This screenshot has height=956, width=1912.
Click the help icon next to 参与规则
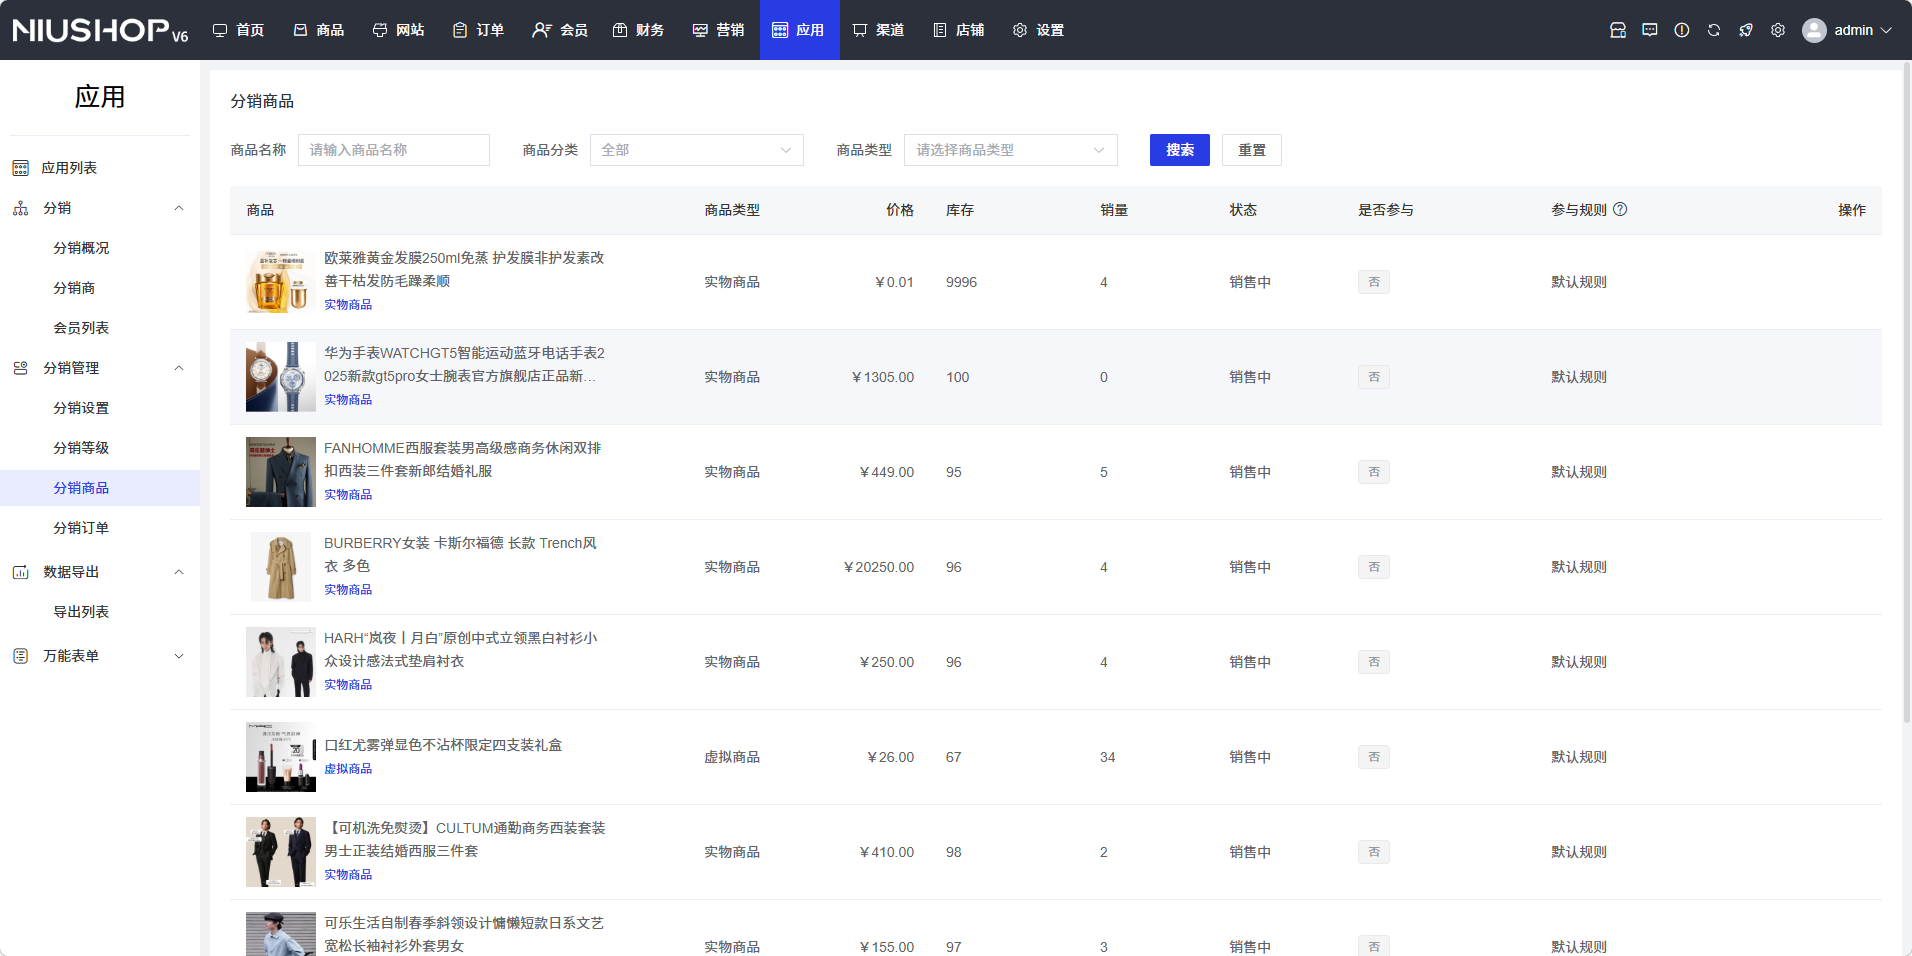1620,209
